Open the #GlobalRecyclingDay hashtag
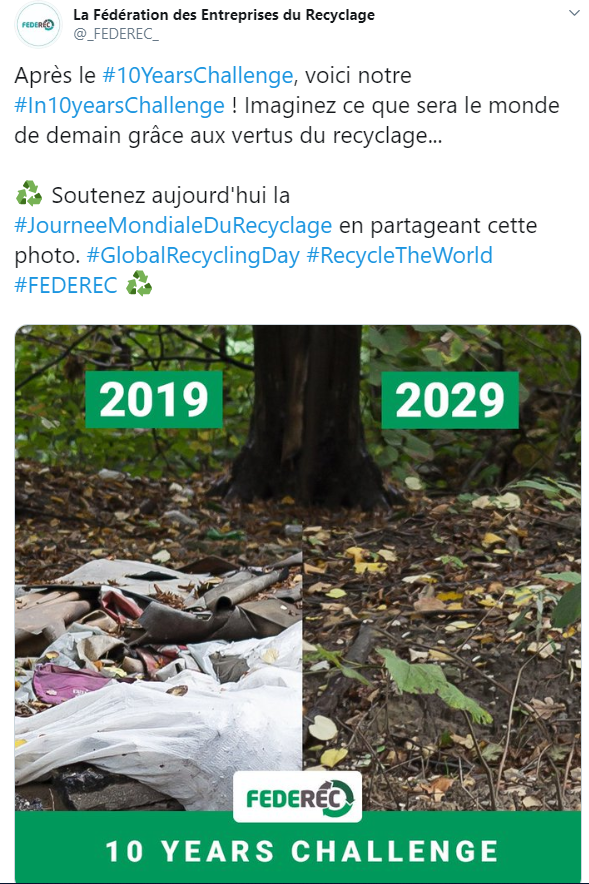The height and width of the screenshot is (884, 589). [193, 255]
